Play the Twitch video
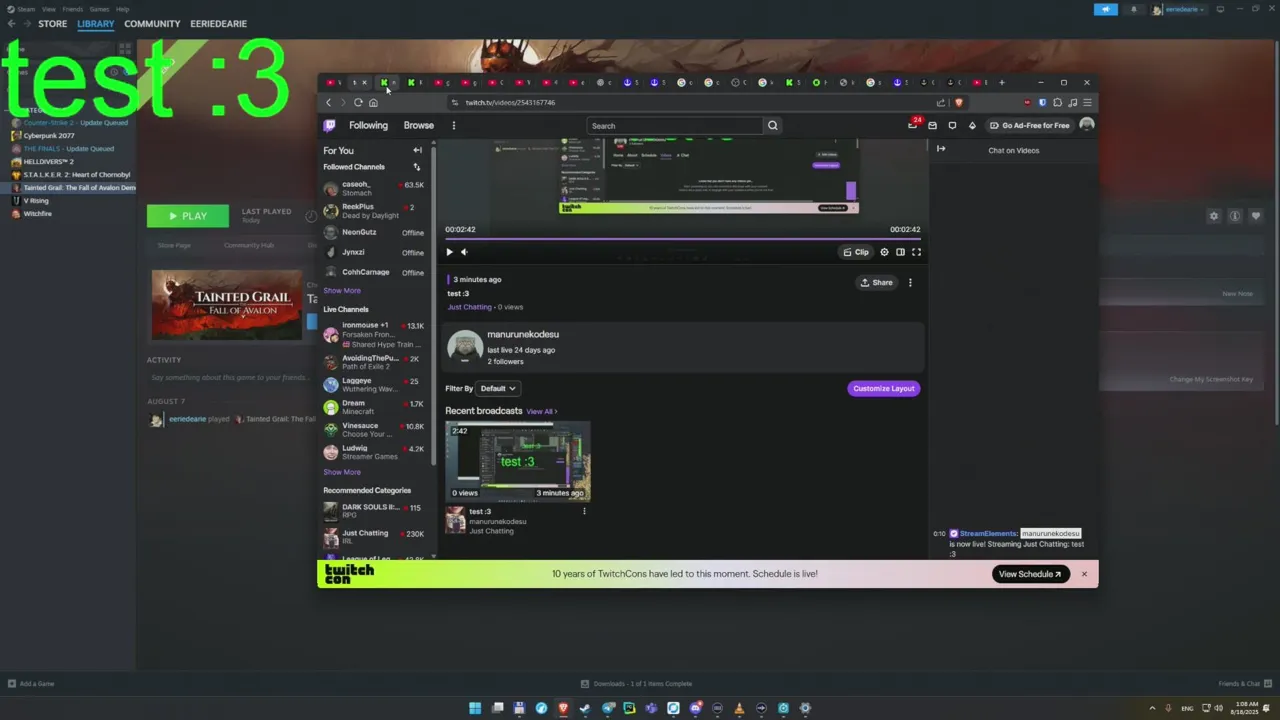 (x=449, y=252)
